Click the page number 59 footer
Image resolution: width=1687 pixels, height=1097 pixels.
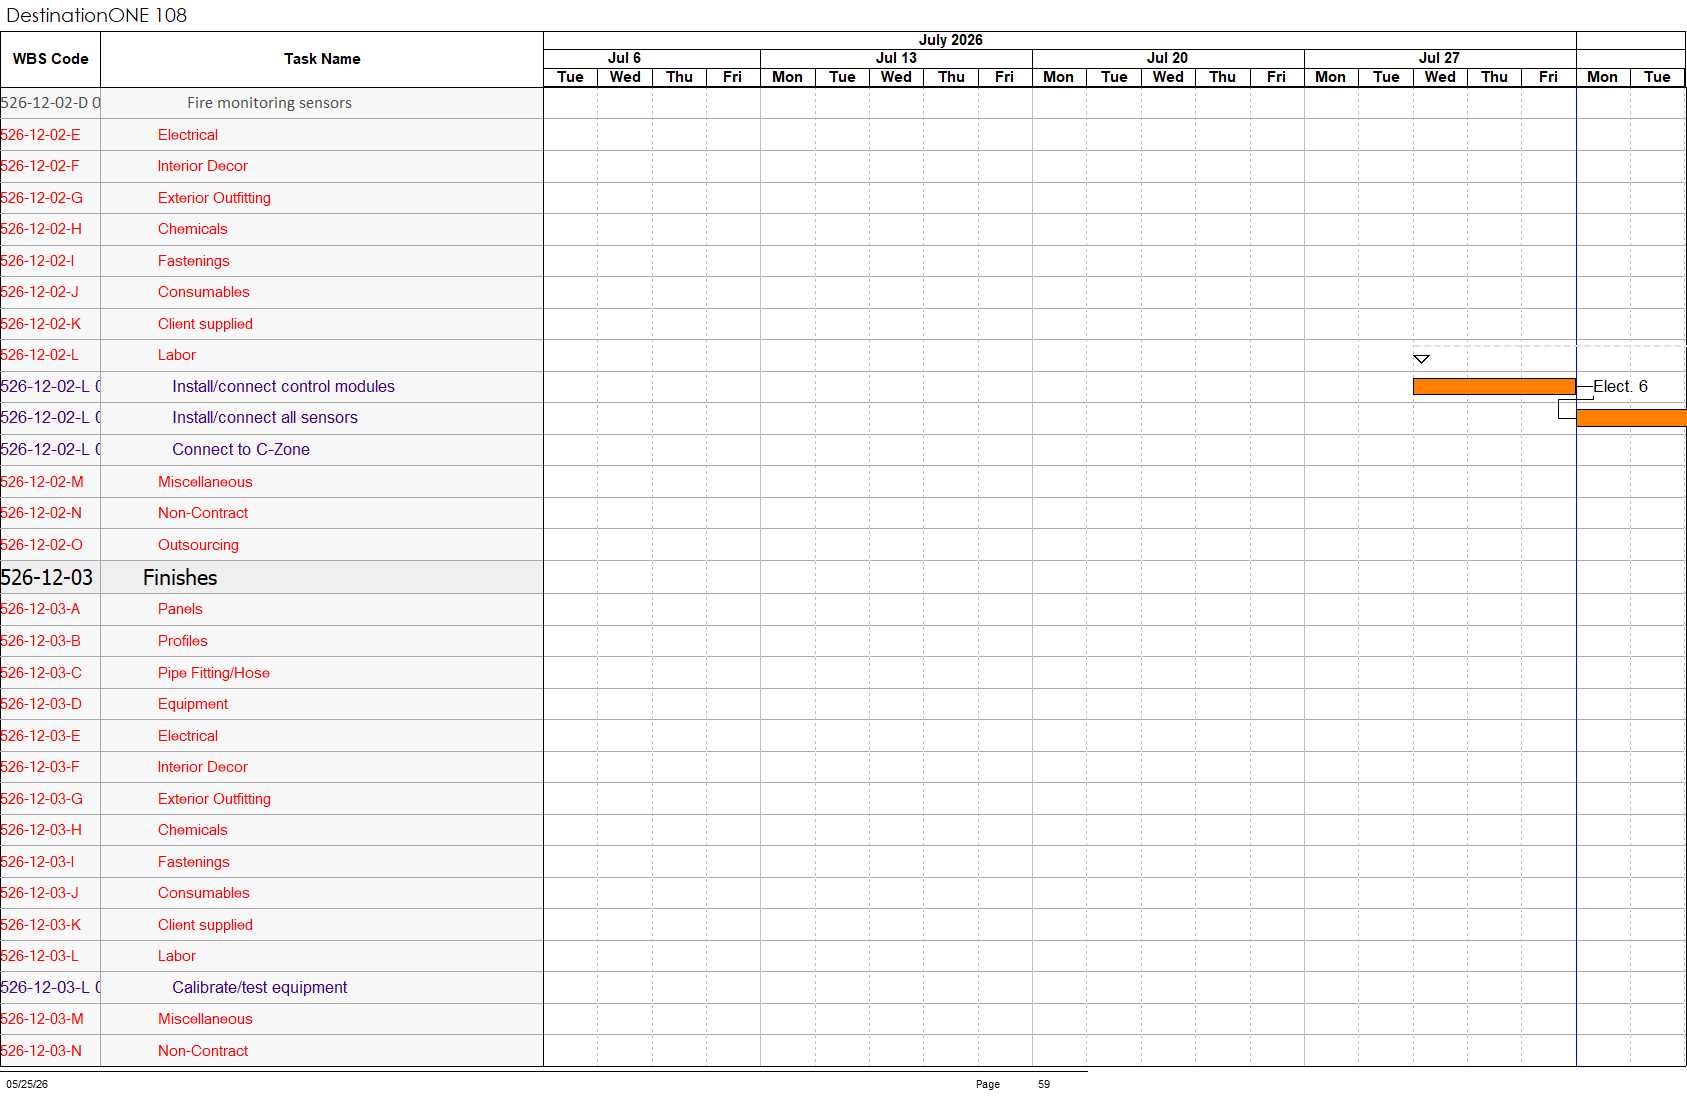click(x=1044, y=1084)
